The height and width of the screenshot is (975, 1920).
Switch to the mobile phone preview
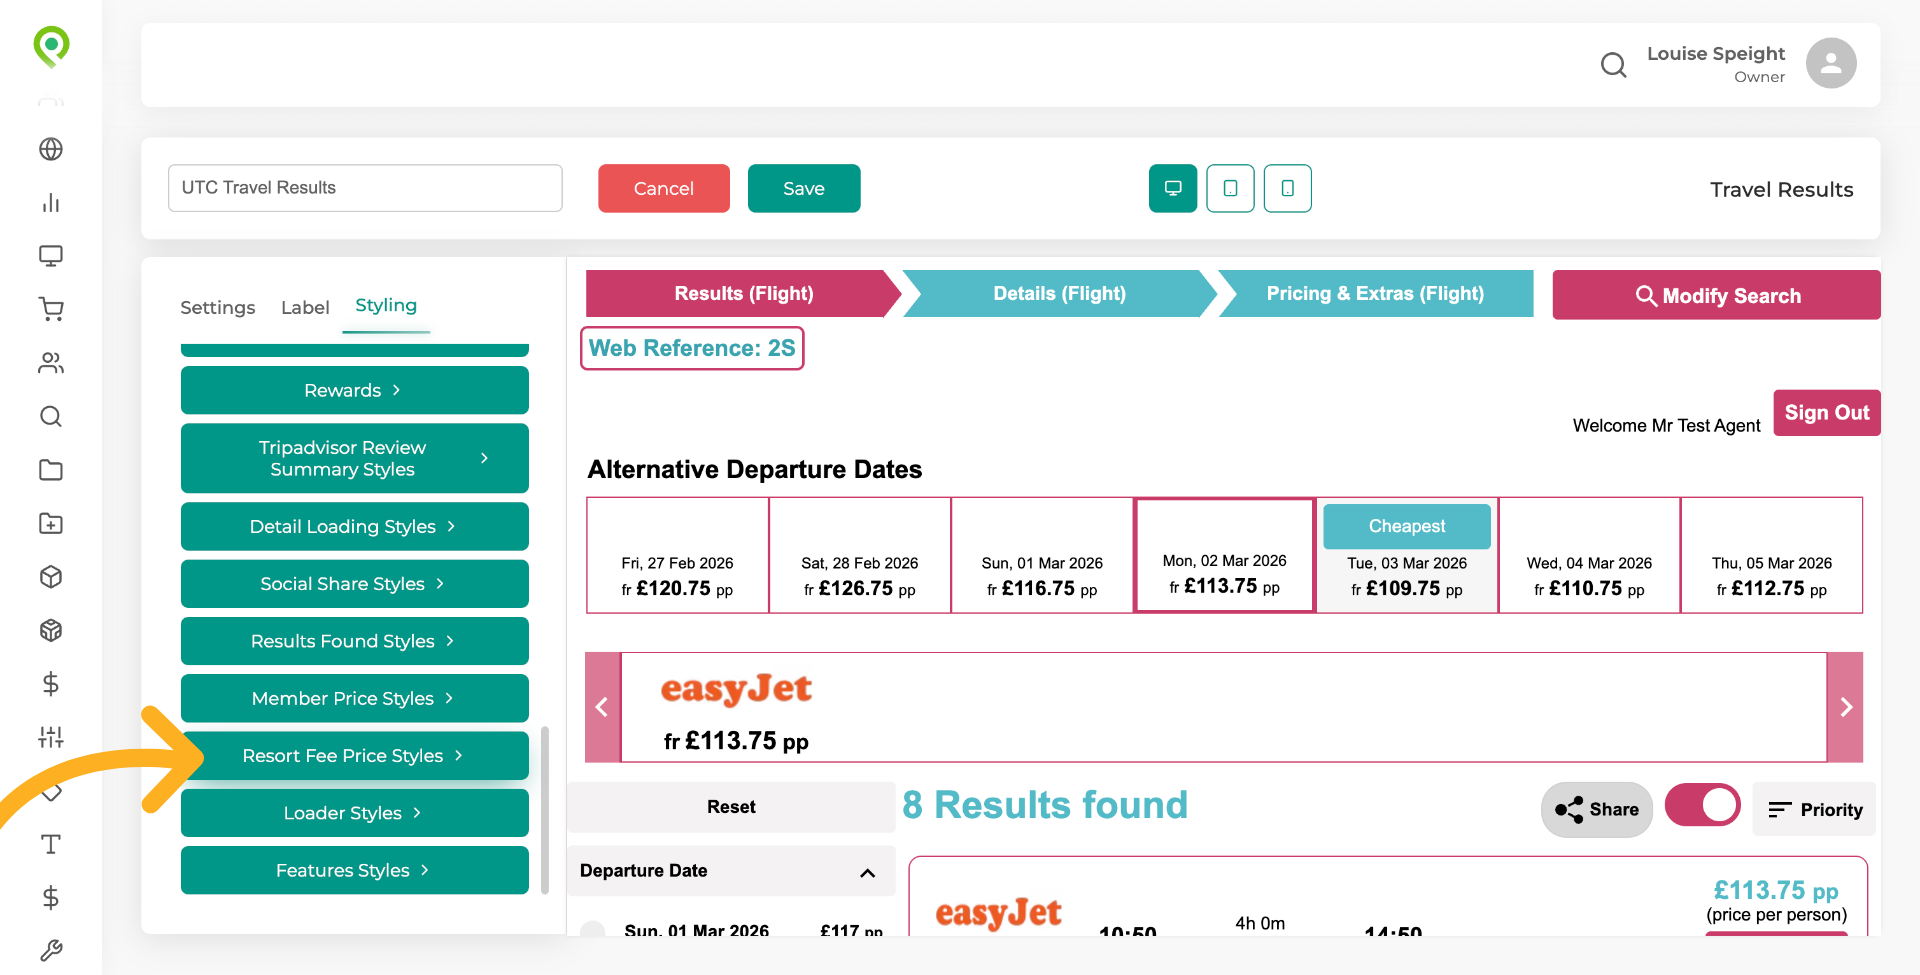point(1287,188)
